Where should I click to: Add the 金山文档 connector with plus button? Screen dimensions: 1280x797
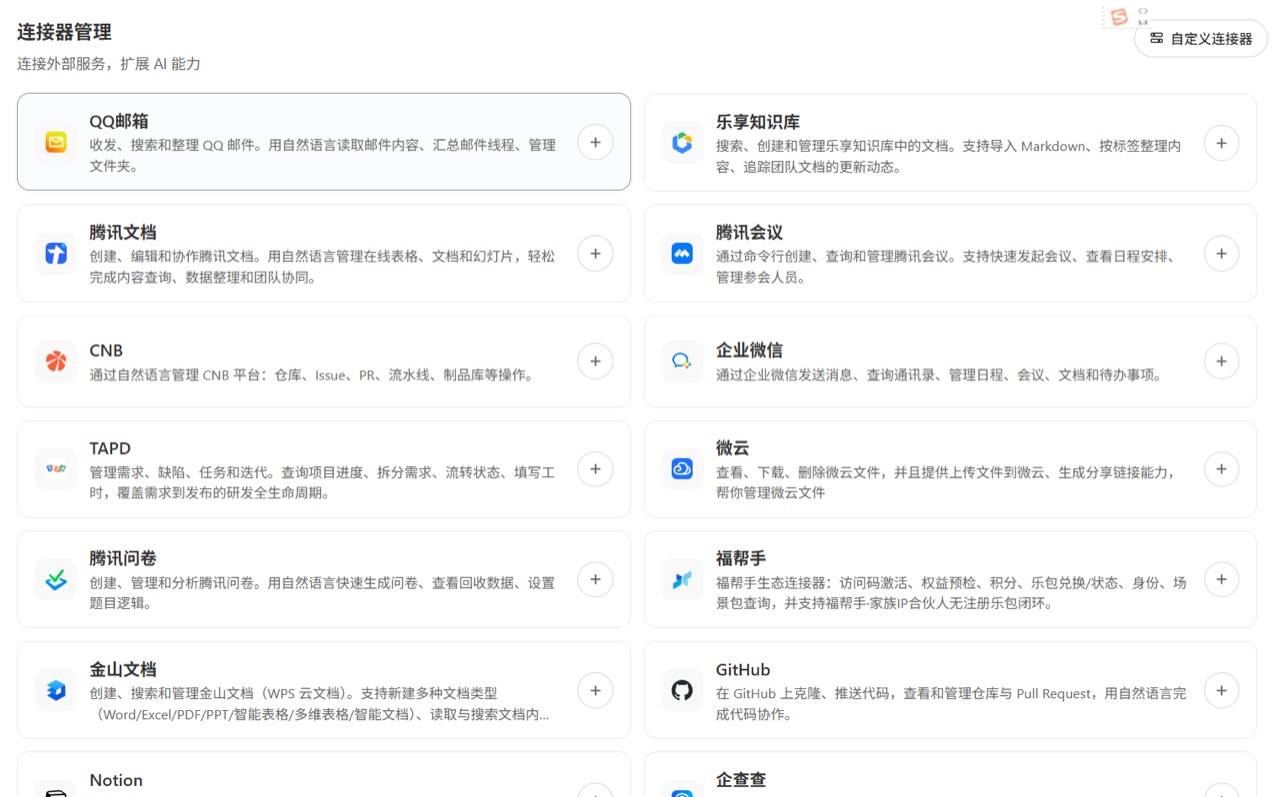(595, 690)
